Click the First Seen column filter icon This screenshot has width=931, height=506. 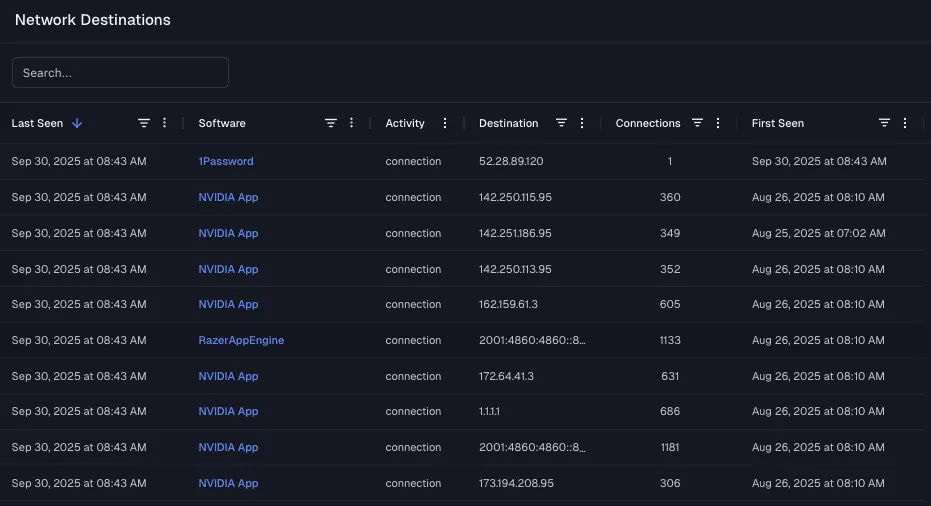884,123
